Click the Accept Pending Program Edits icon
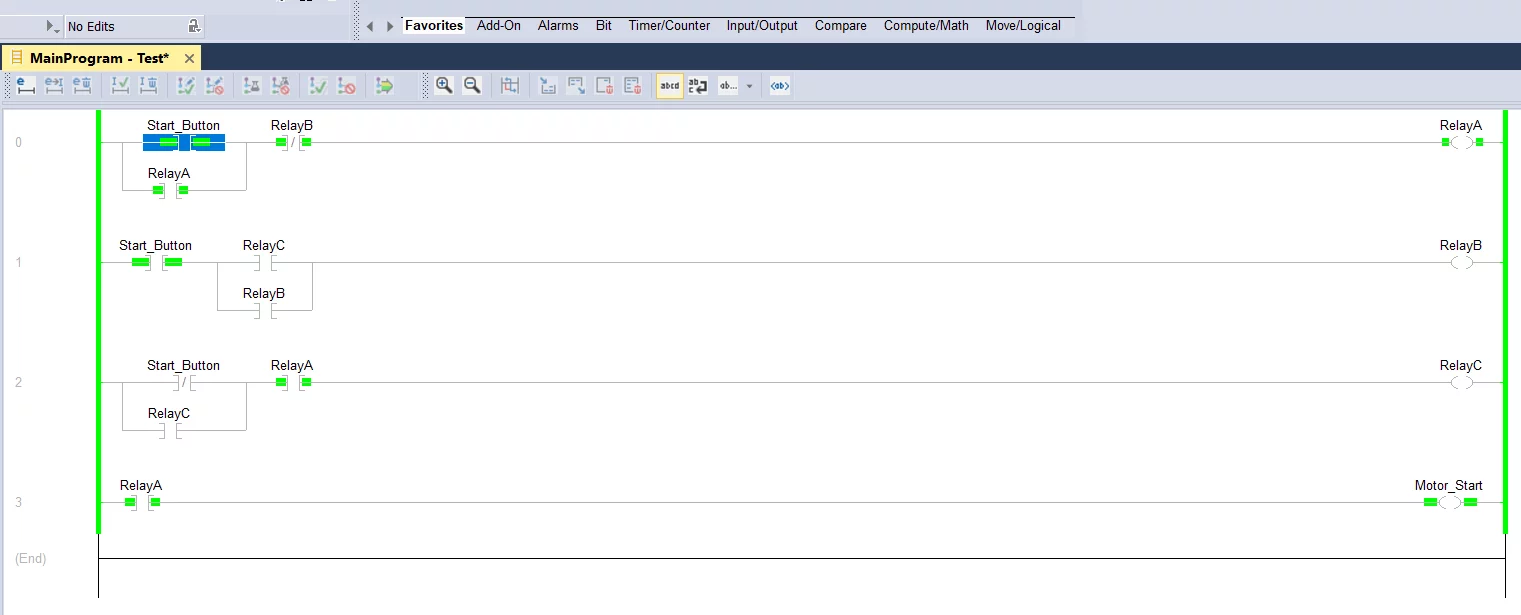Image resolution: width=1521 pixels, height=615 pixels. (186, 86)
